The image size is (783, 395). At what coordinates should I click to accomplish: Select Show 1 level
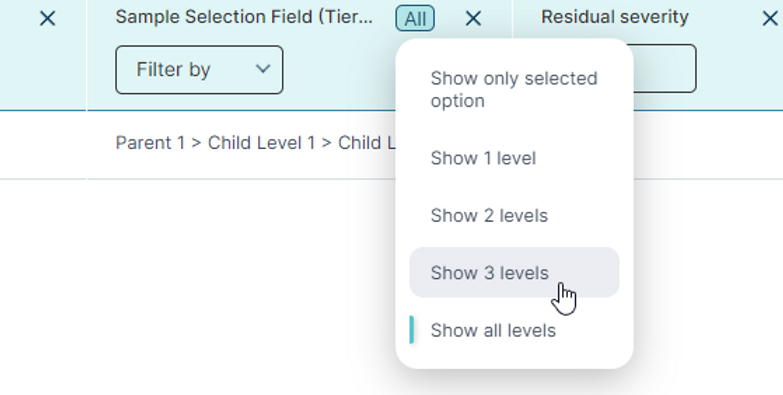[514, 158]
